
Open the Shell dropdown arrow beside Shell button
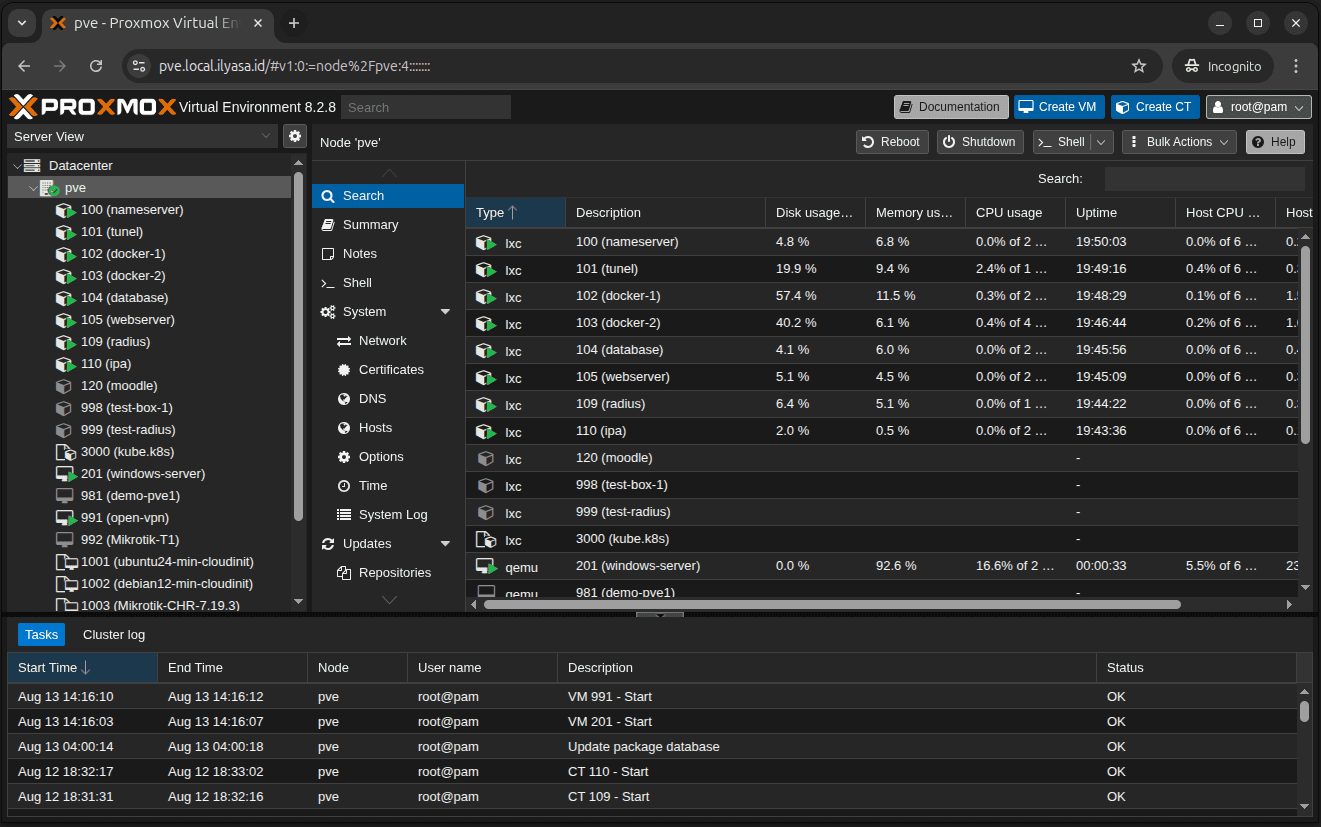coord(1102,142)
